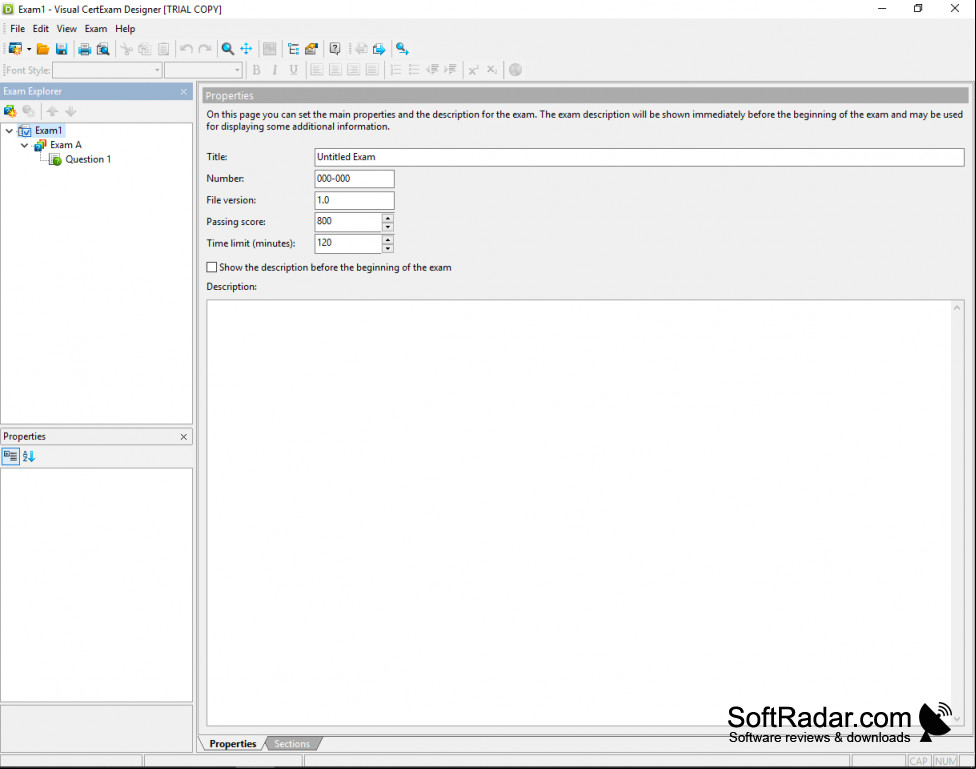Screen dimensions: 976x769
Task: Toggle center alignment
Action: [x=335, y=70]
